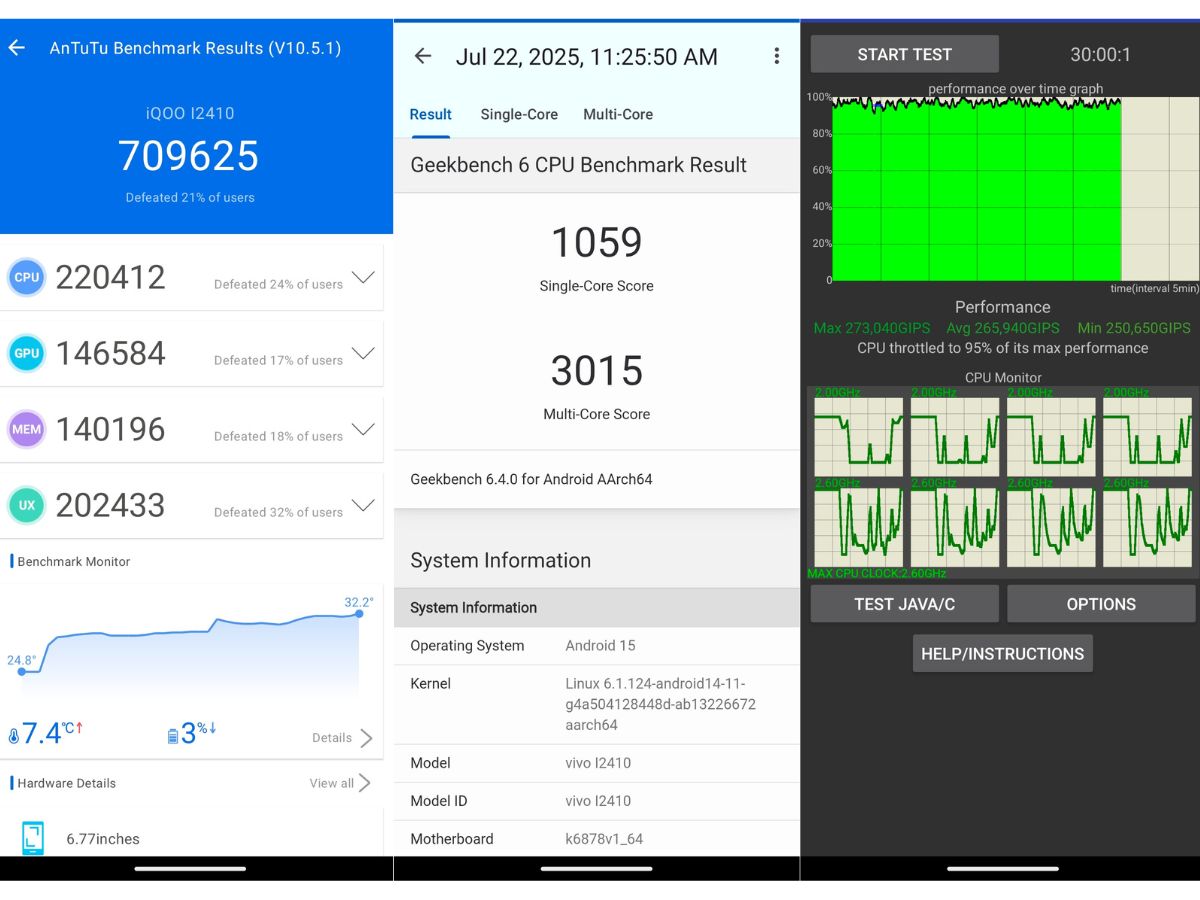Select the CPU throttled to 95% message
The height and width of the screenshot is (900, 1200).
coord(1002,348)
